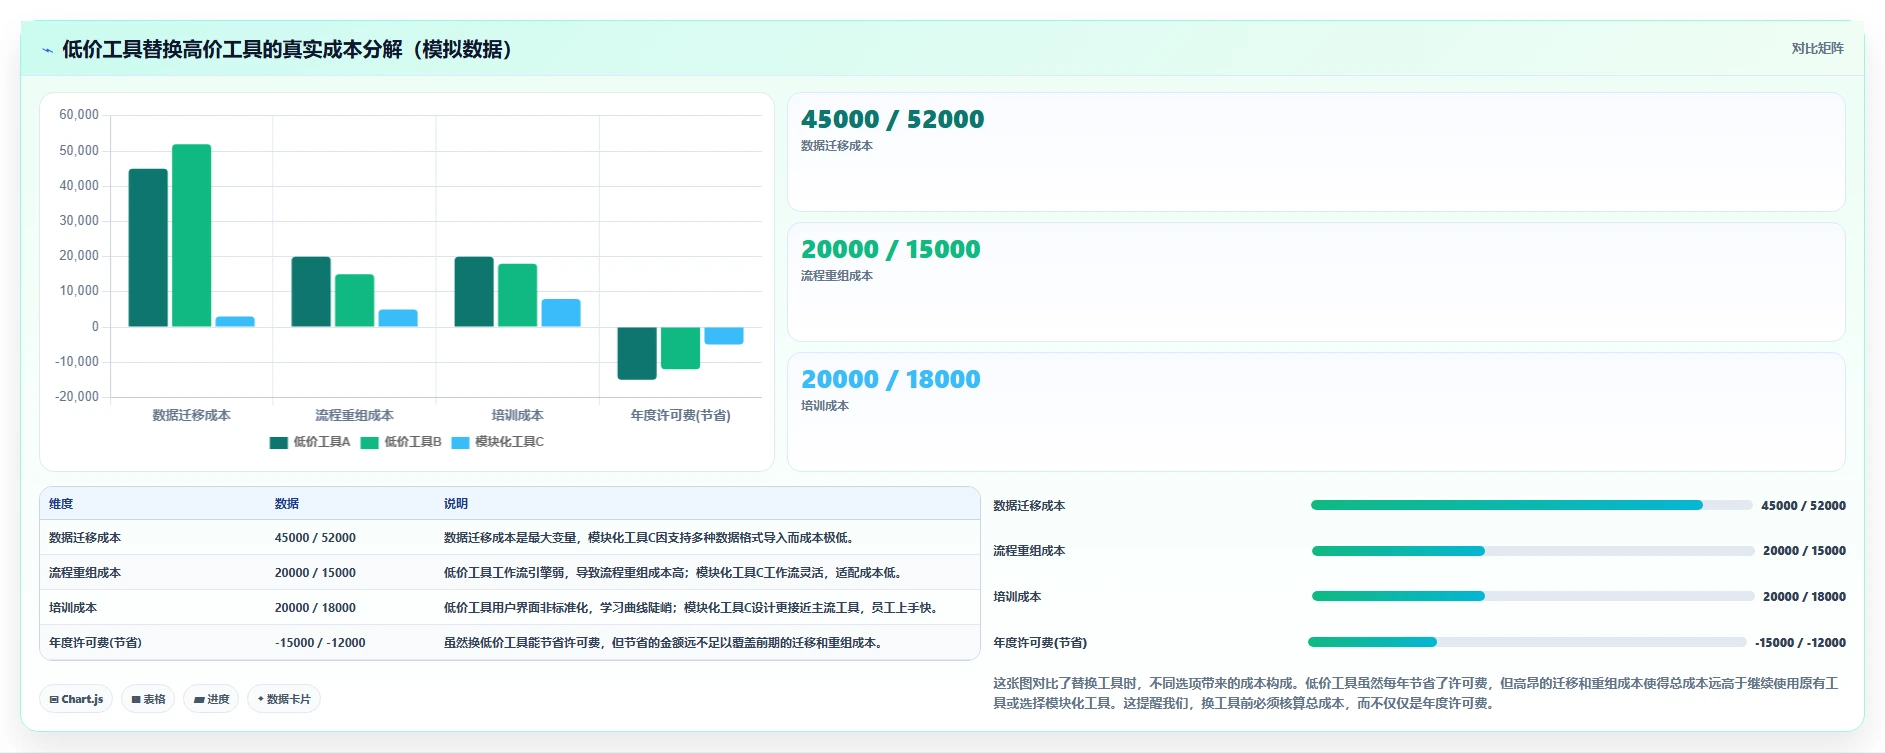
Task: Click the 表格 tag chip
Action: click(148, 699)
